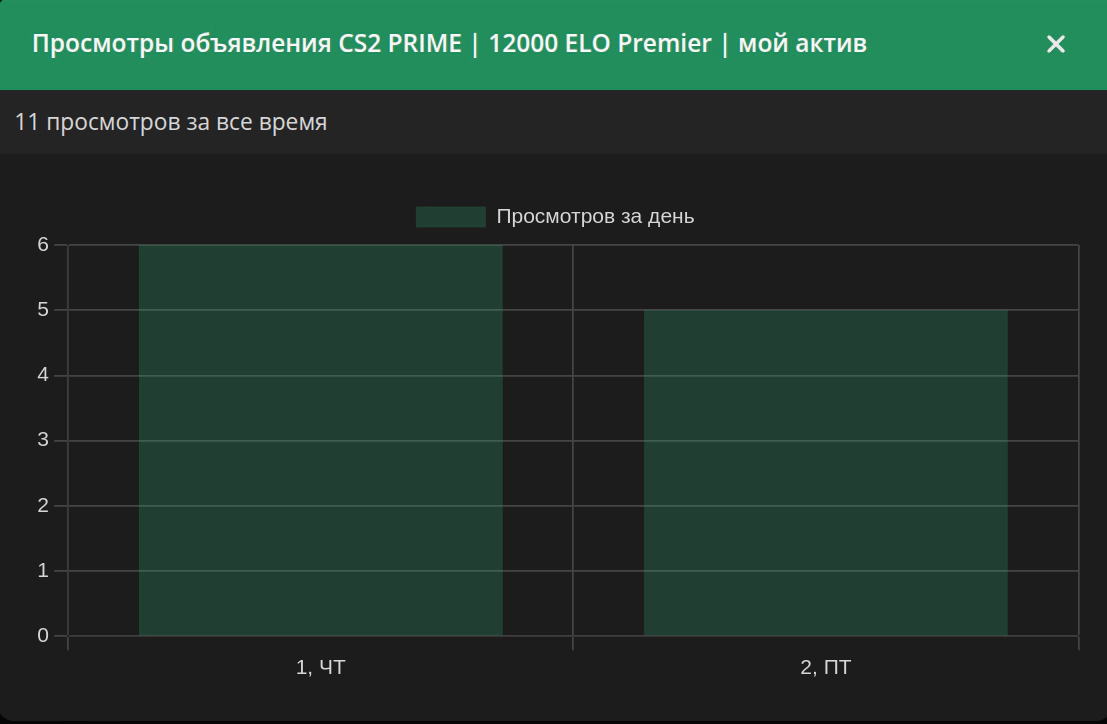1107x724 pixels.
Task: Click the 11 просмотров за все время text
Action: 171,122
